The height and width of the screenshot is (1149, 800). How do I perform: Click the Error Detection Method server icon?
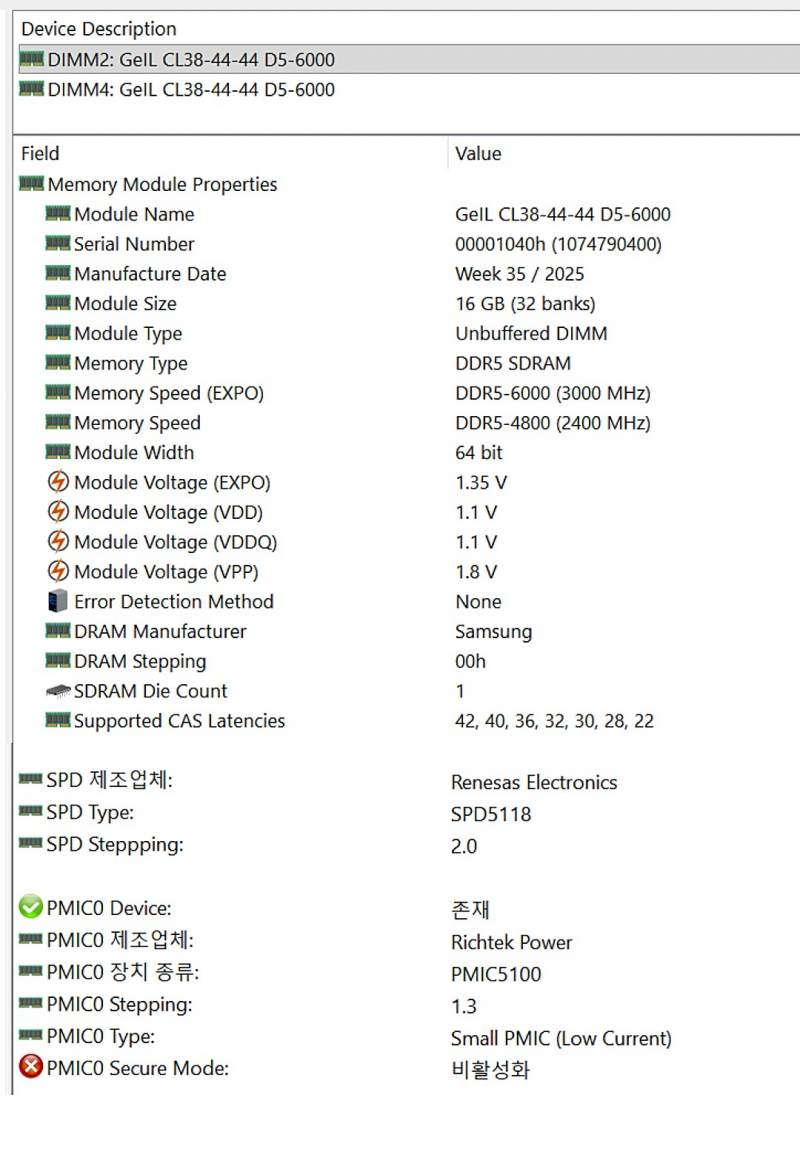pyautogui.click(x=58, y=602)
